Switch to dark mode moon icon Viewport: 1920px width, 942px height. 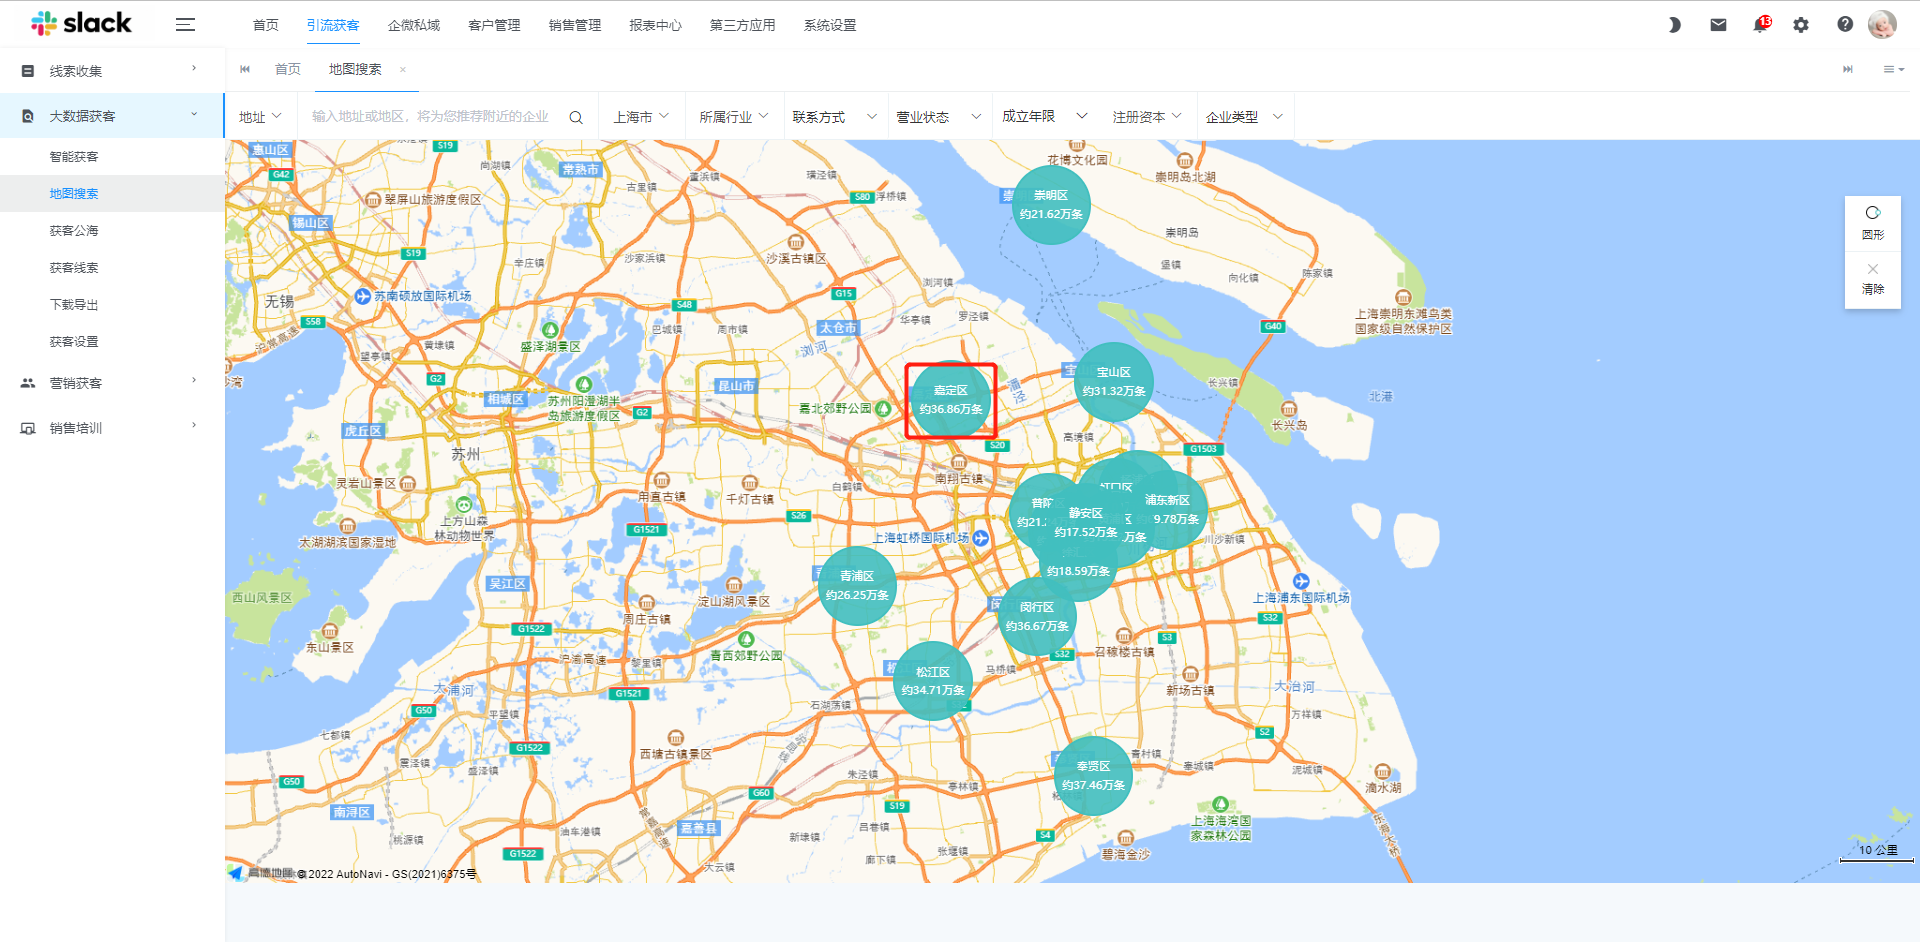(1674, 25)
